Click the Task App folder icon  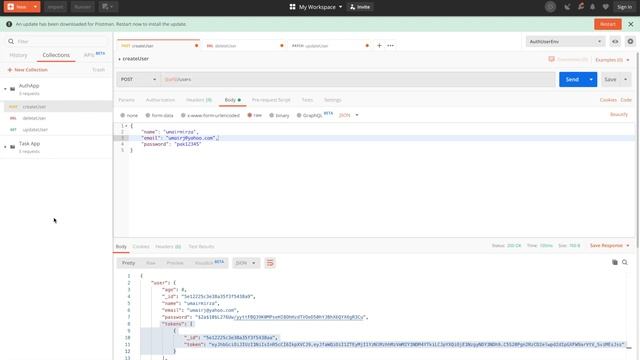pos(13,147)
